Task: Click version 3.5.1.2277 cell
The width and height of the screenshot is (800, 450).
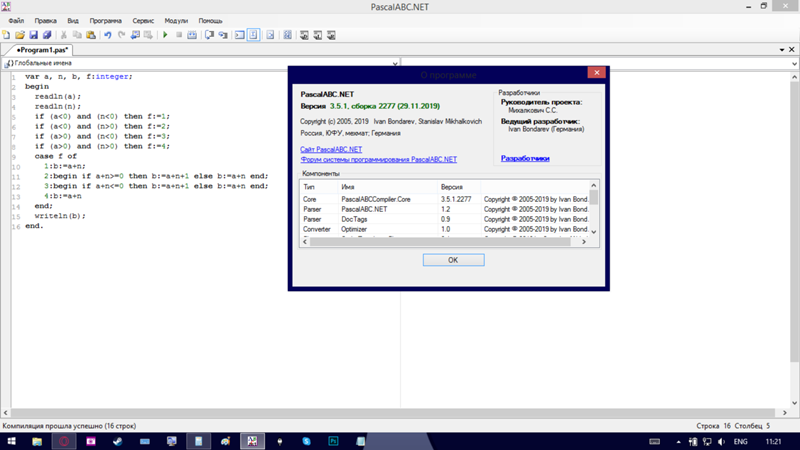Action: pyautogui.click(x=456, y=199)
